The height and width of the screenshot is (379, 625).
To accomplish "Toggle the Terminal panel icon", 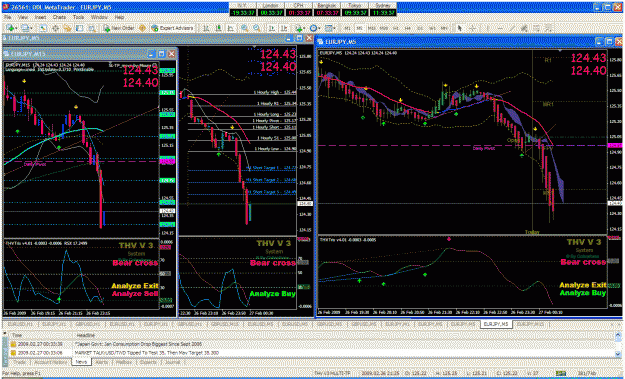I will [79, 28].
